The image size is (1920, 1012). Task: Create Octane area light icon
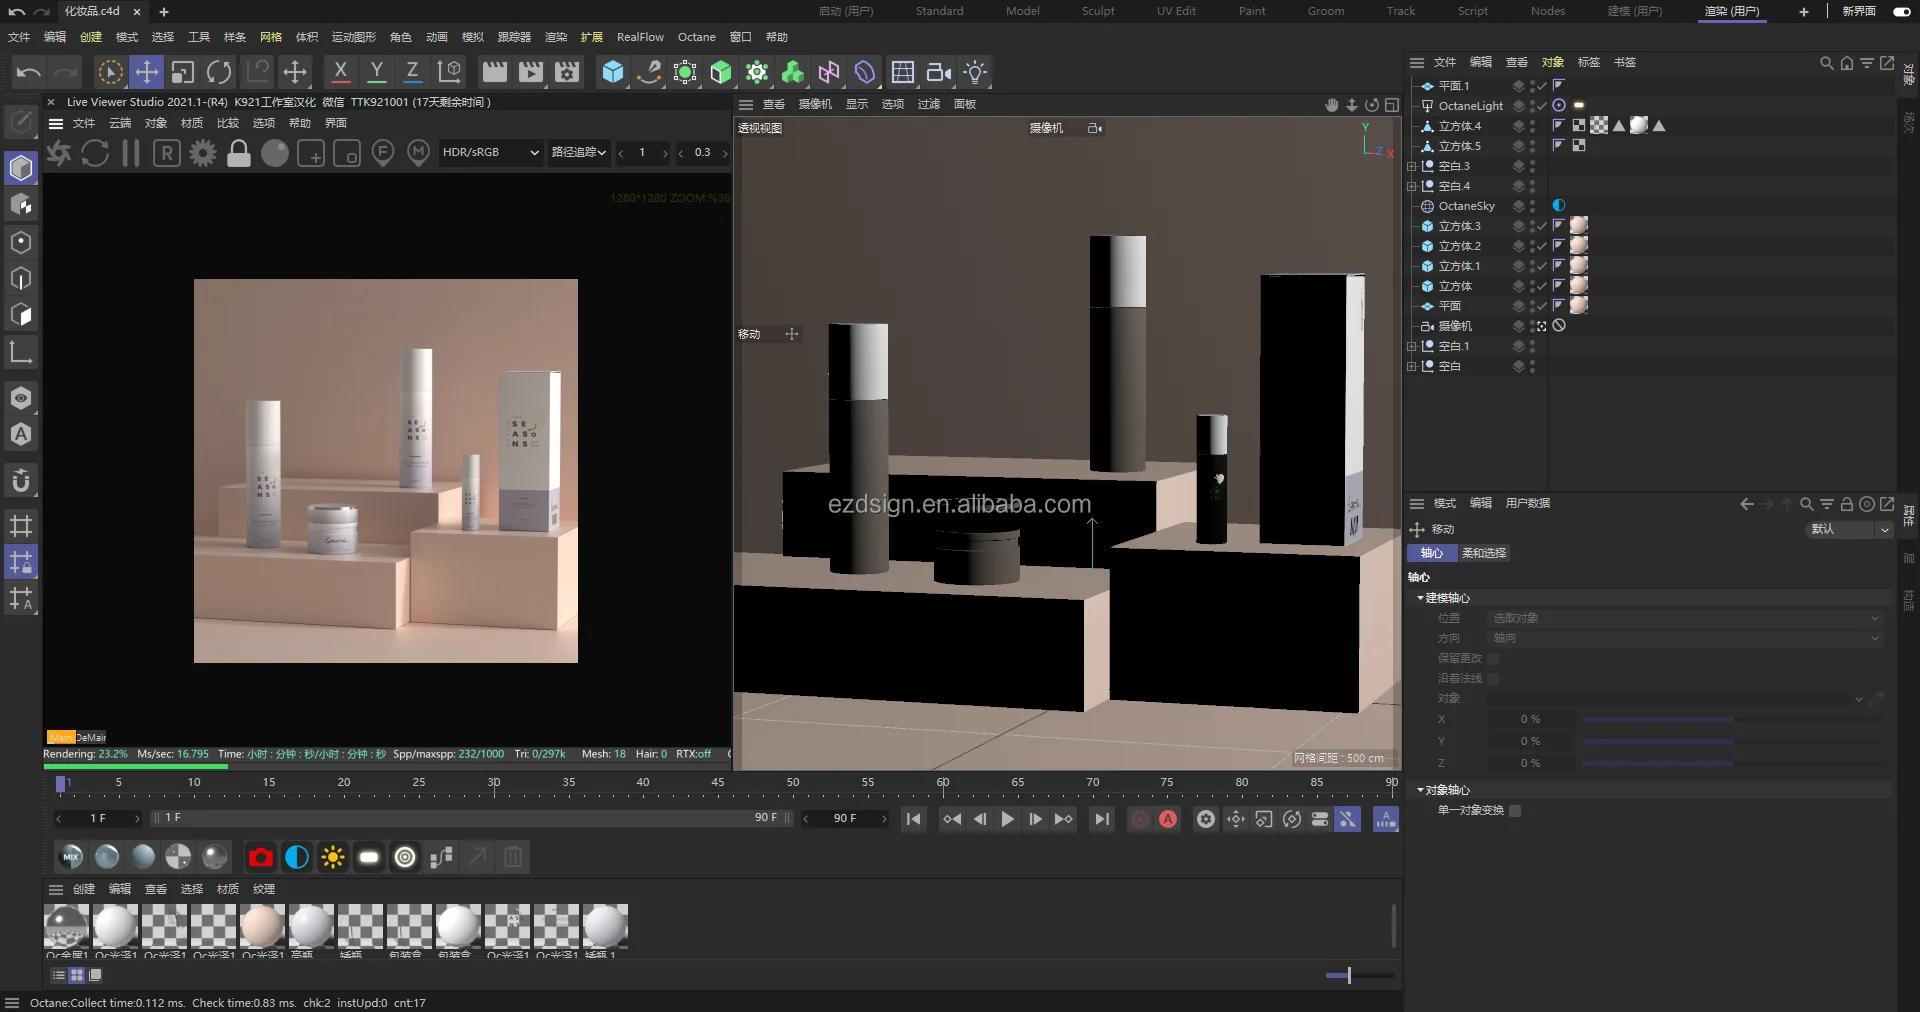point(369,857)
